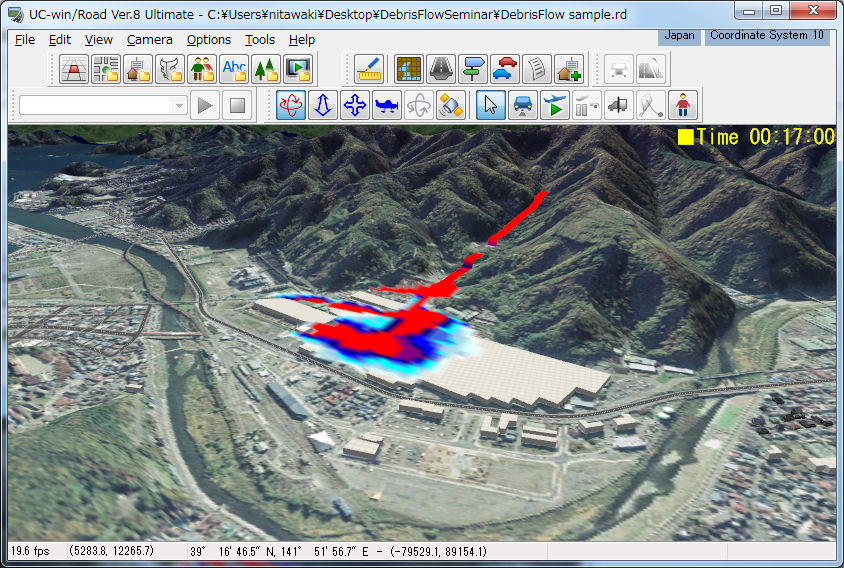Click the people characters library icon
This screenshot has width=844, height=568.
[202, 69]
